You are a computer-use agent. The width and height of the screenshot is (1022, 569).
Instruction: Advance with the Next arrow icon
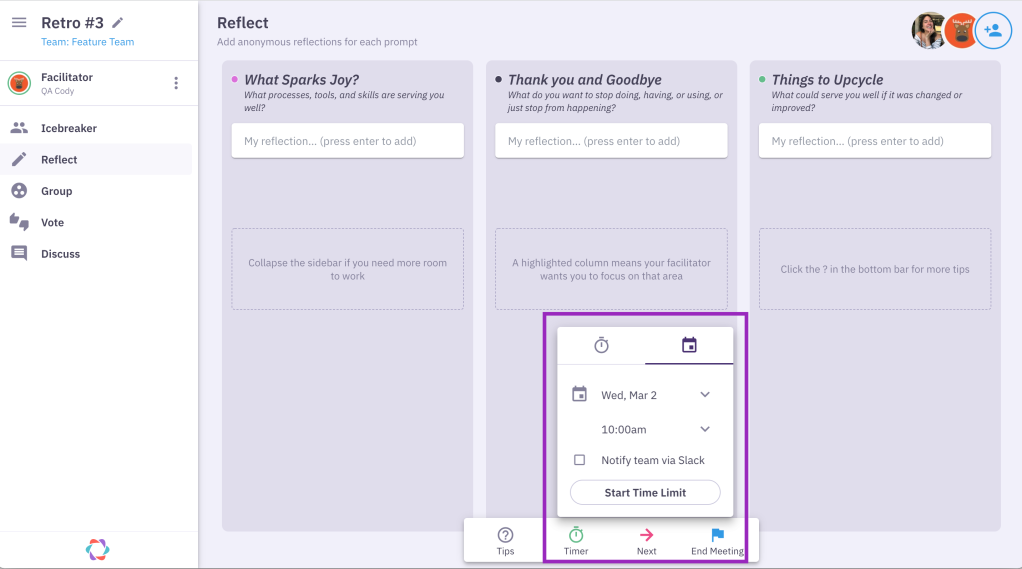click(x=647, y=535)
